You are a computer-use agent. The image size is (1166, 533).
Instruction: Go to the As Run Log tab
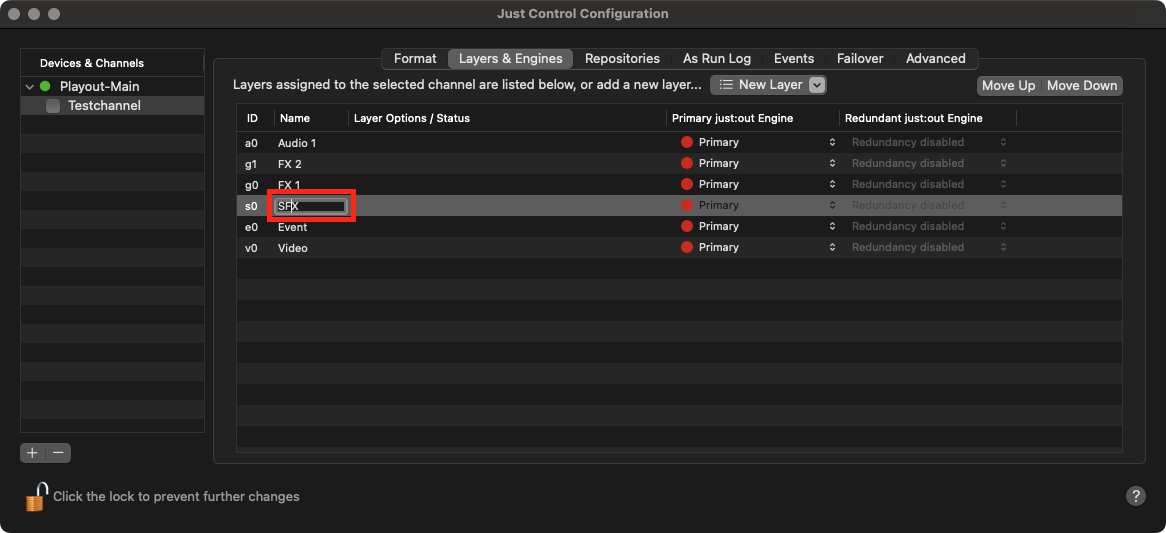tap(717, 59)
